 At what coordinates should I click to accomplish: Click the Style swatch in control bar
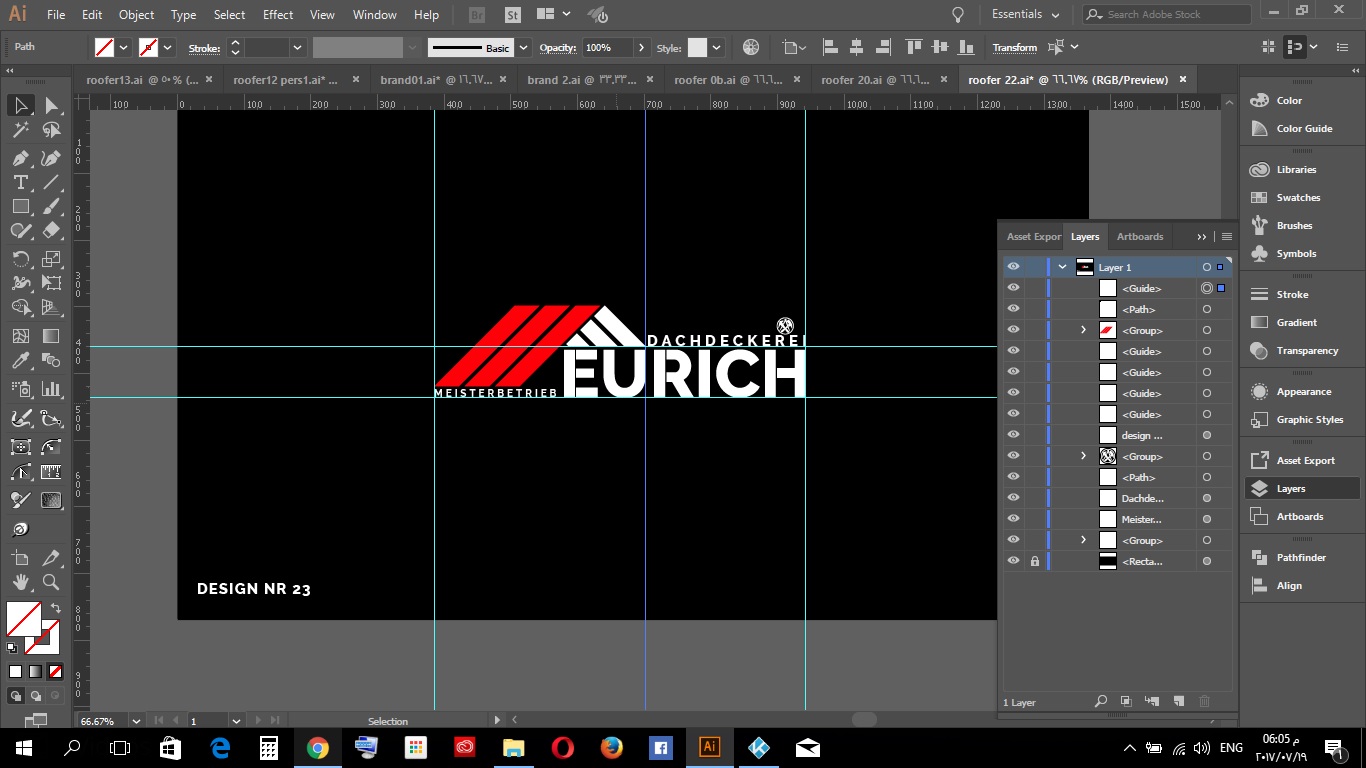pos(697,47)
